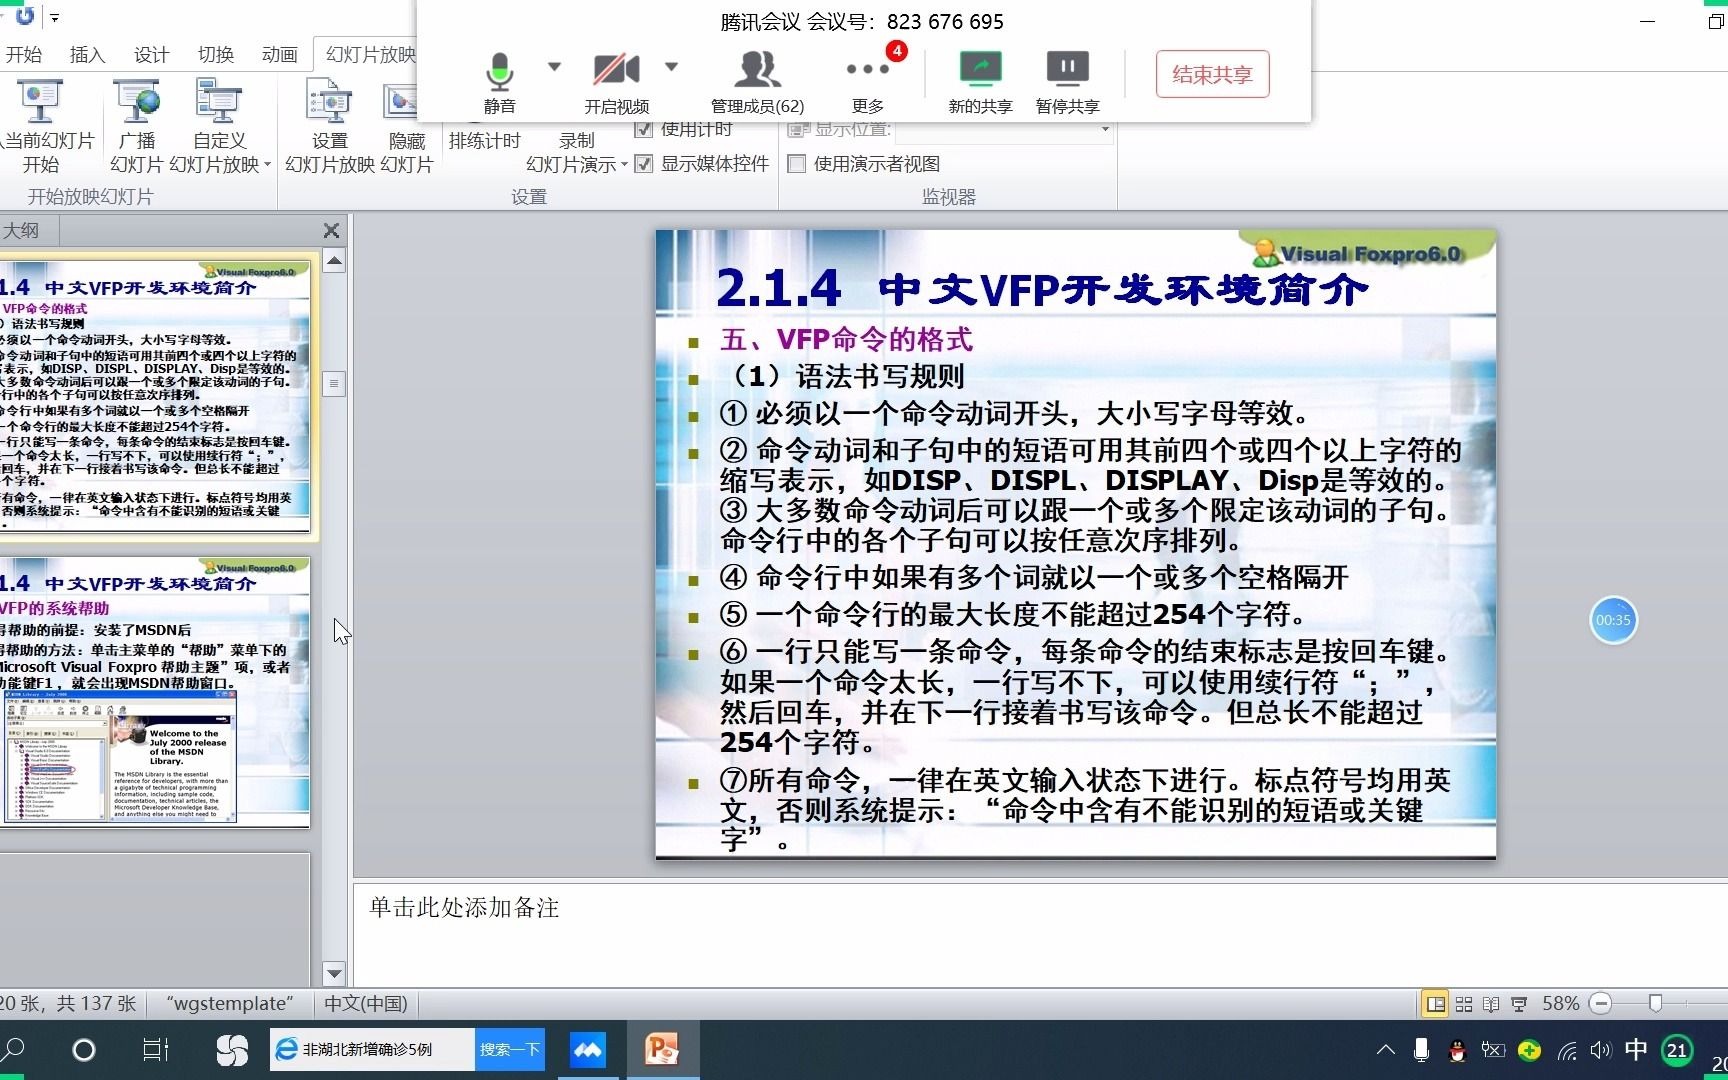Click Hide Slide (隐藏幻灯片) button
The image size is (1728, 1080).
pyautogui.click(x=406, y=127)
